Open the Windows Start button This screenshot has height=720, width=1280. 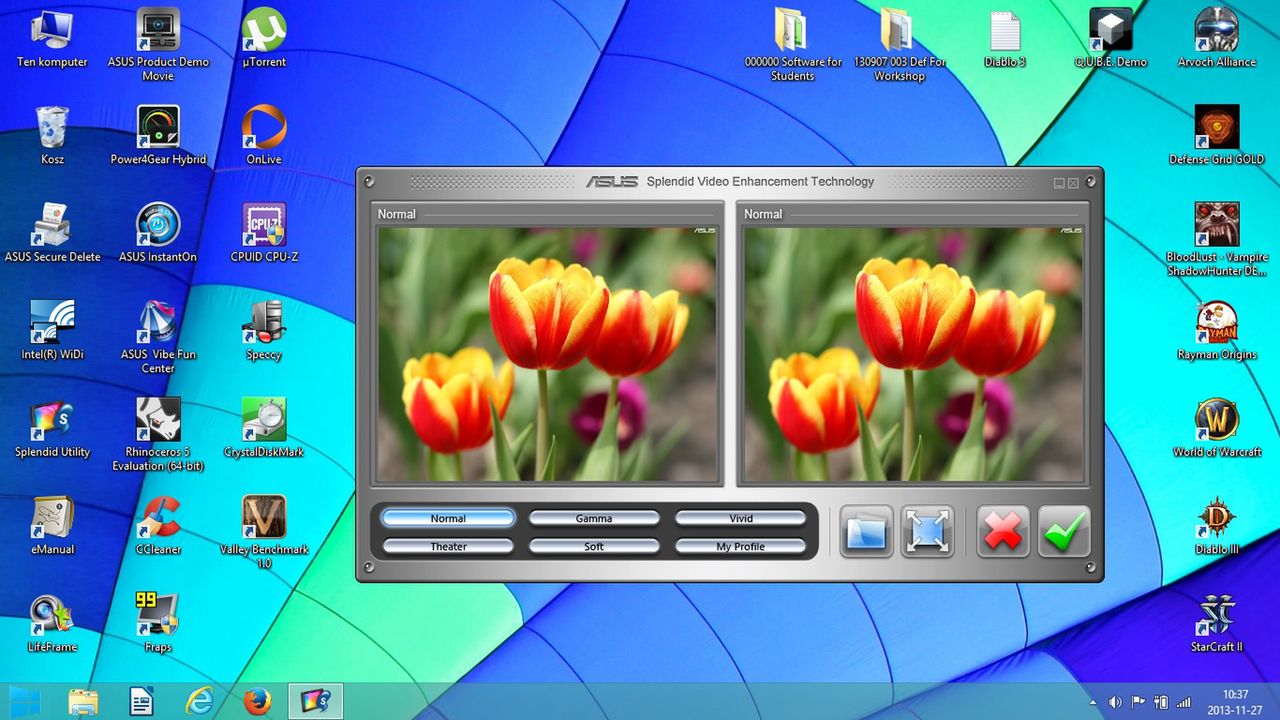[26, 701]
